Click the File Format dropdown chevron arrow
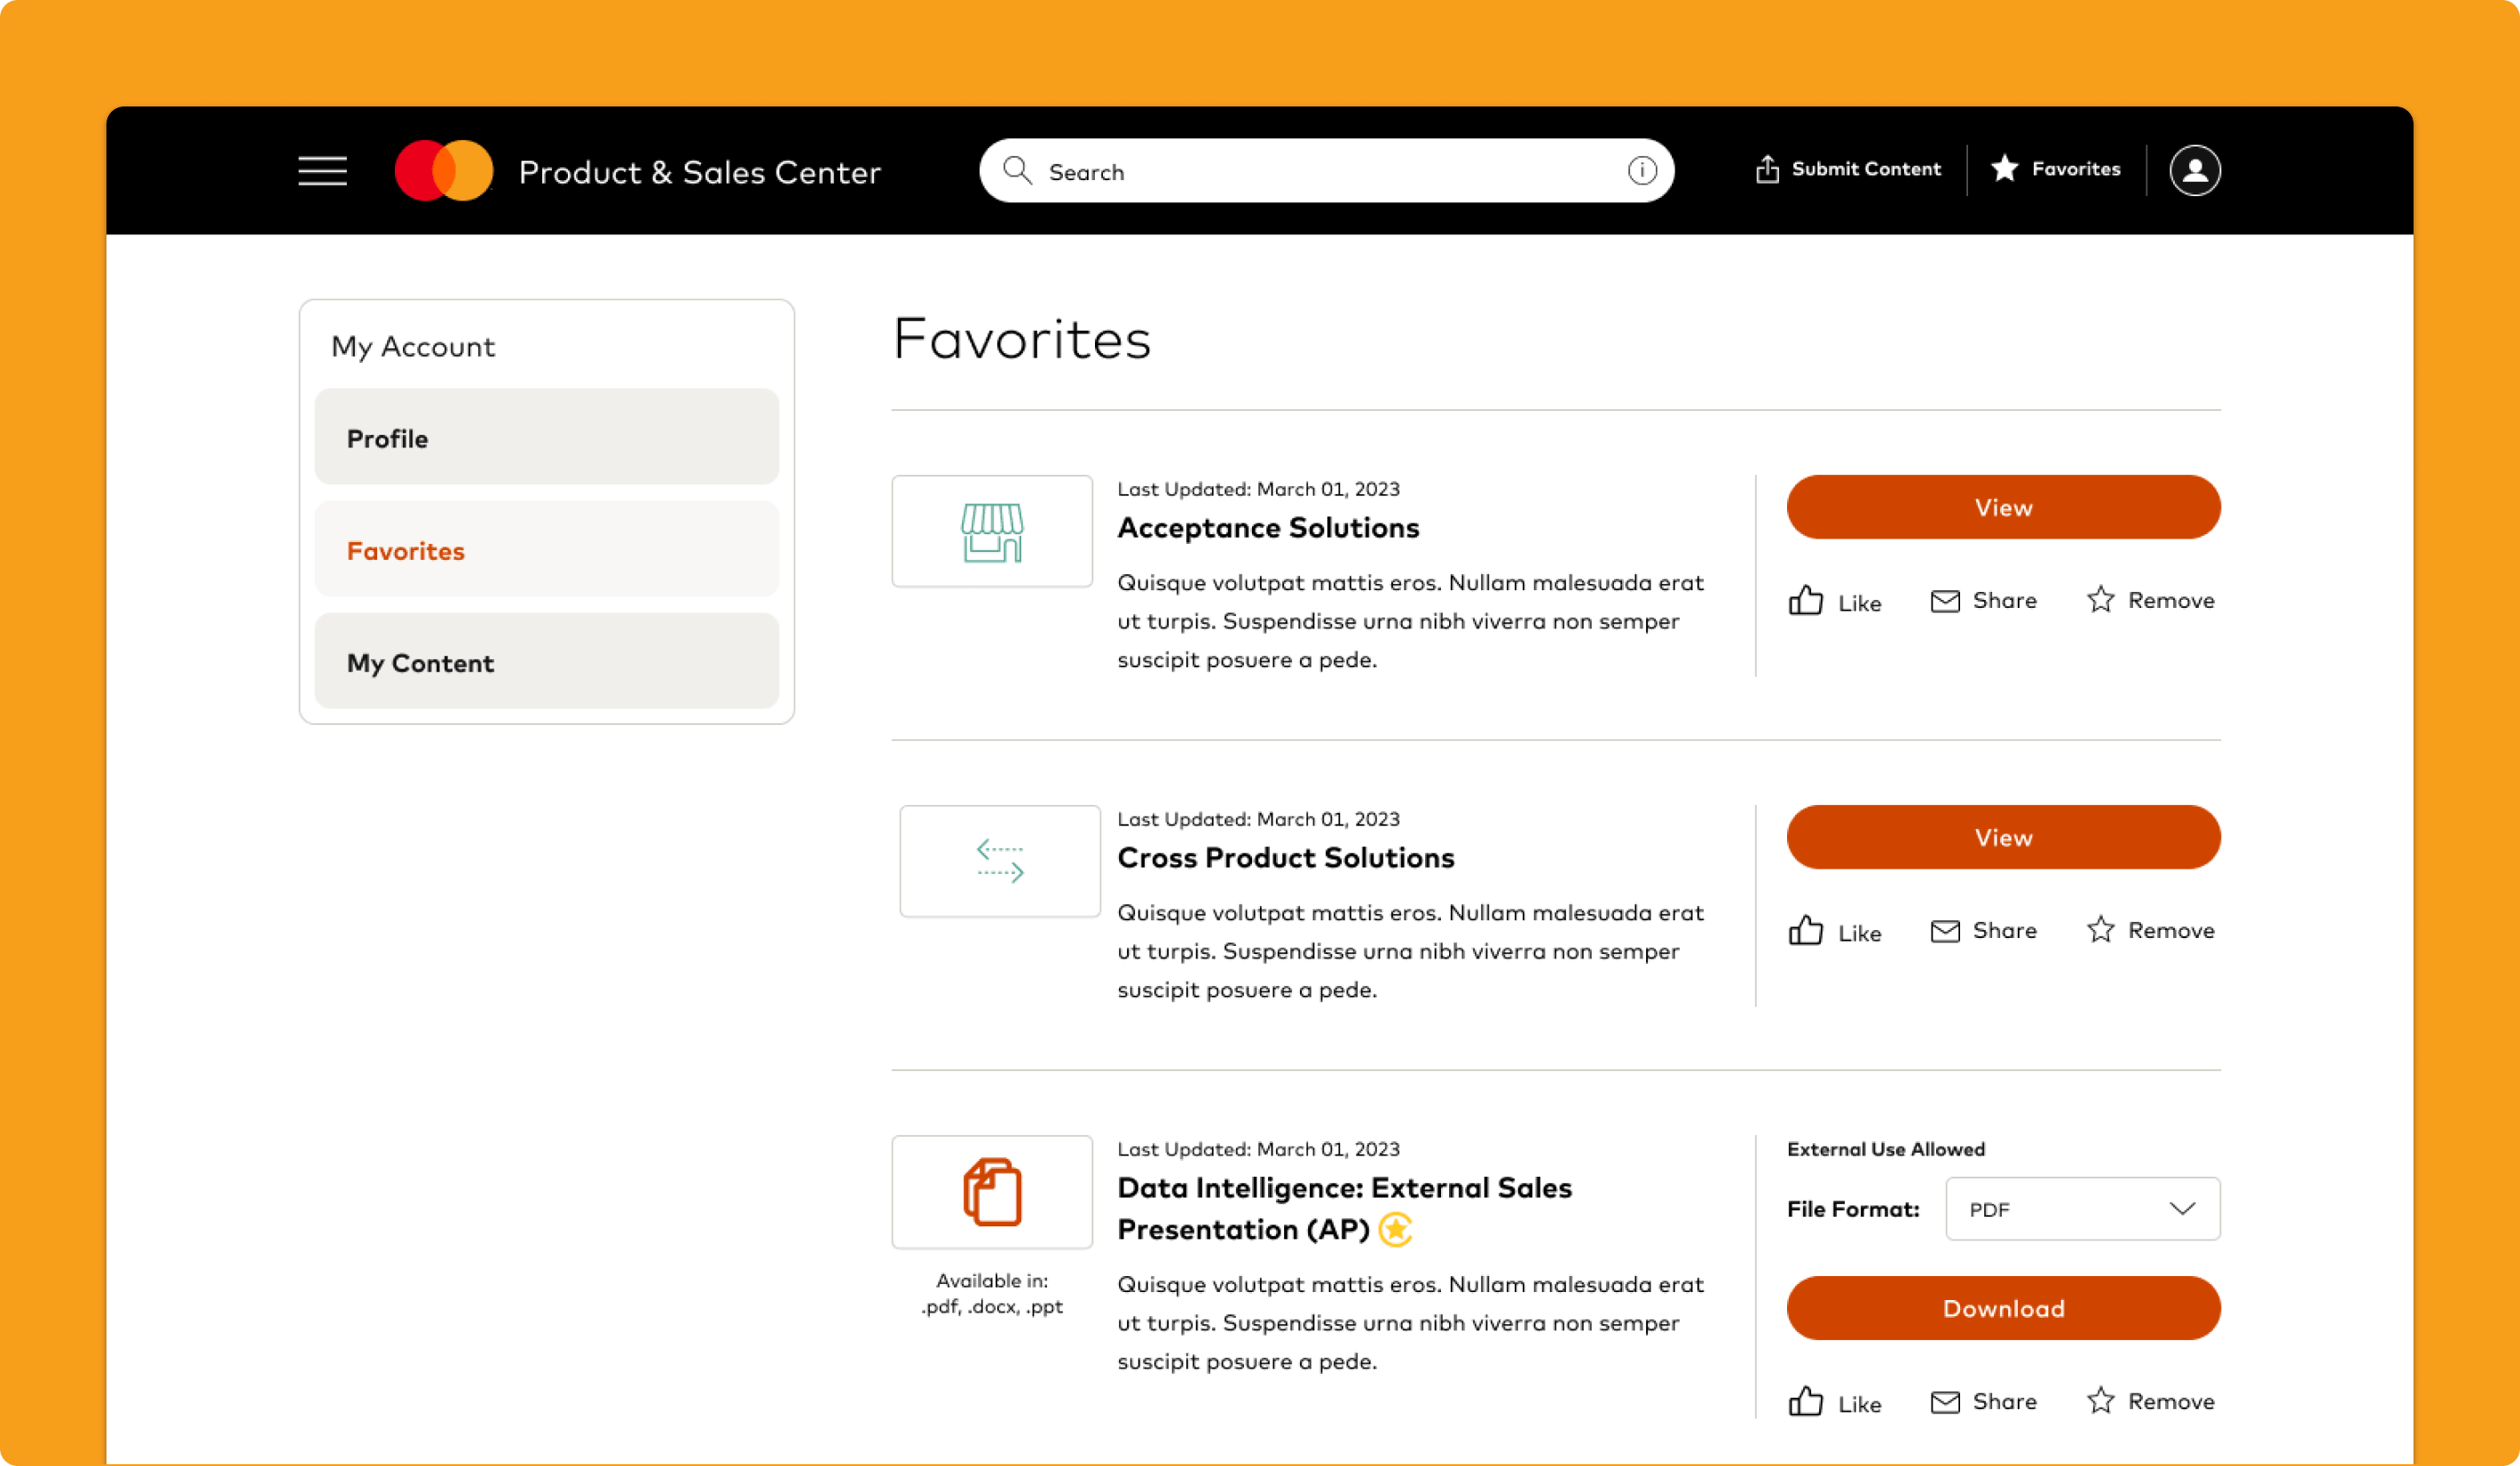Screen dimensions: 2520x1466 2182,1209
